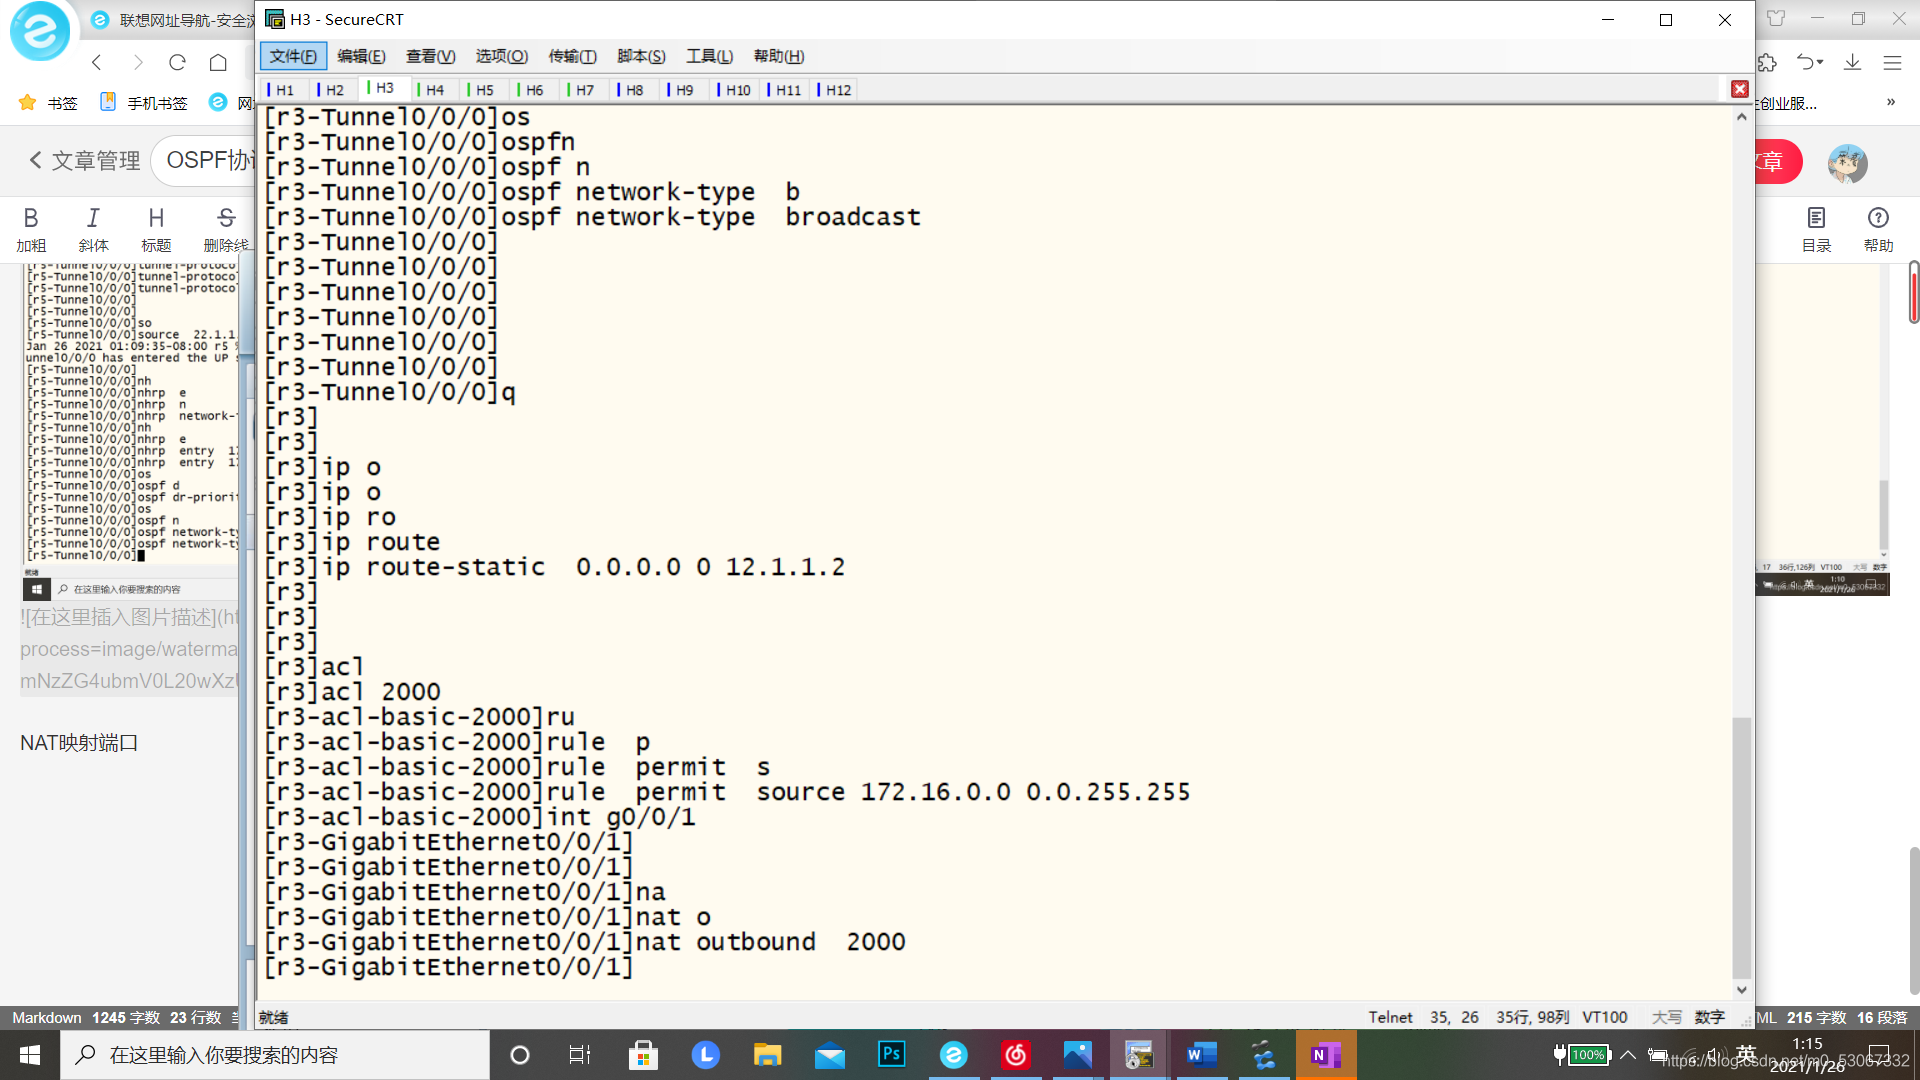
Task: Expand the bookmarks bar overflow chevron
Action: (1890, 102)
